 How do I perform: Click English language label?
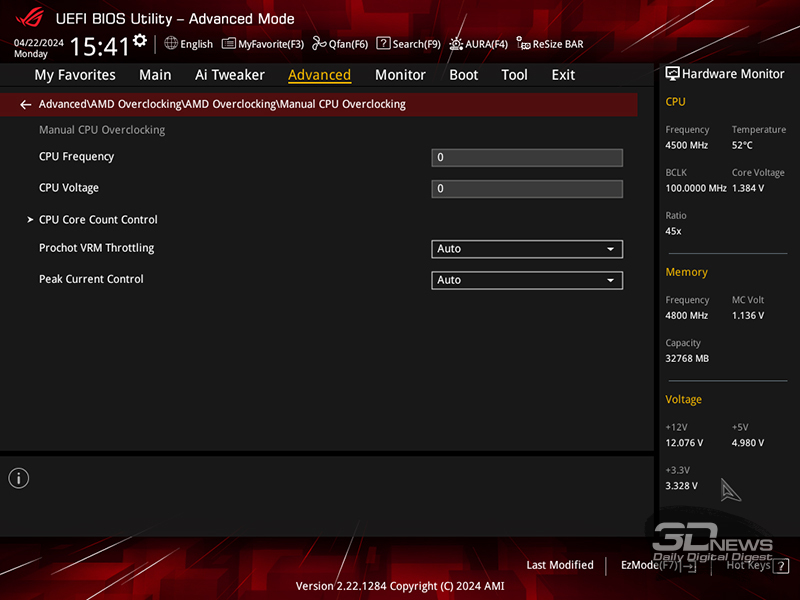[x=196, y=44]
